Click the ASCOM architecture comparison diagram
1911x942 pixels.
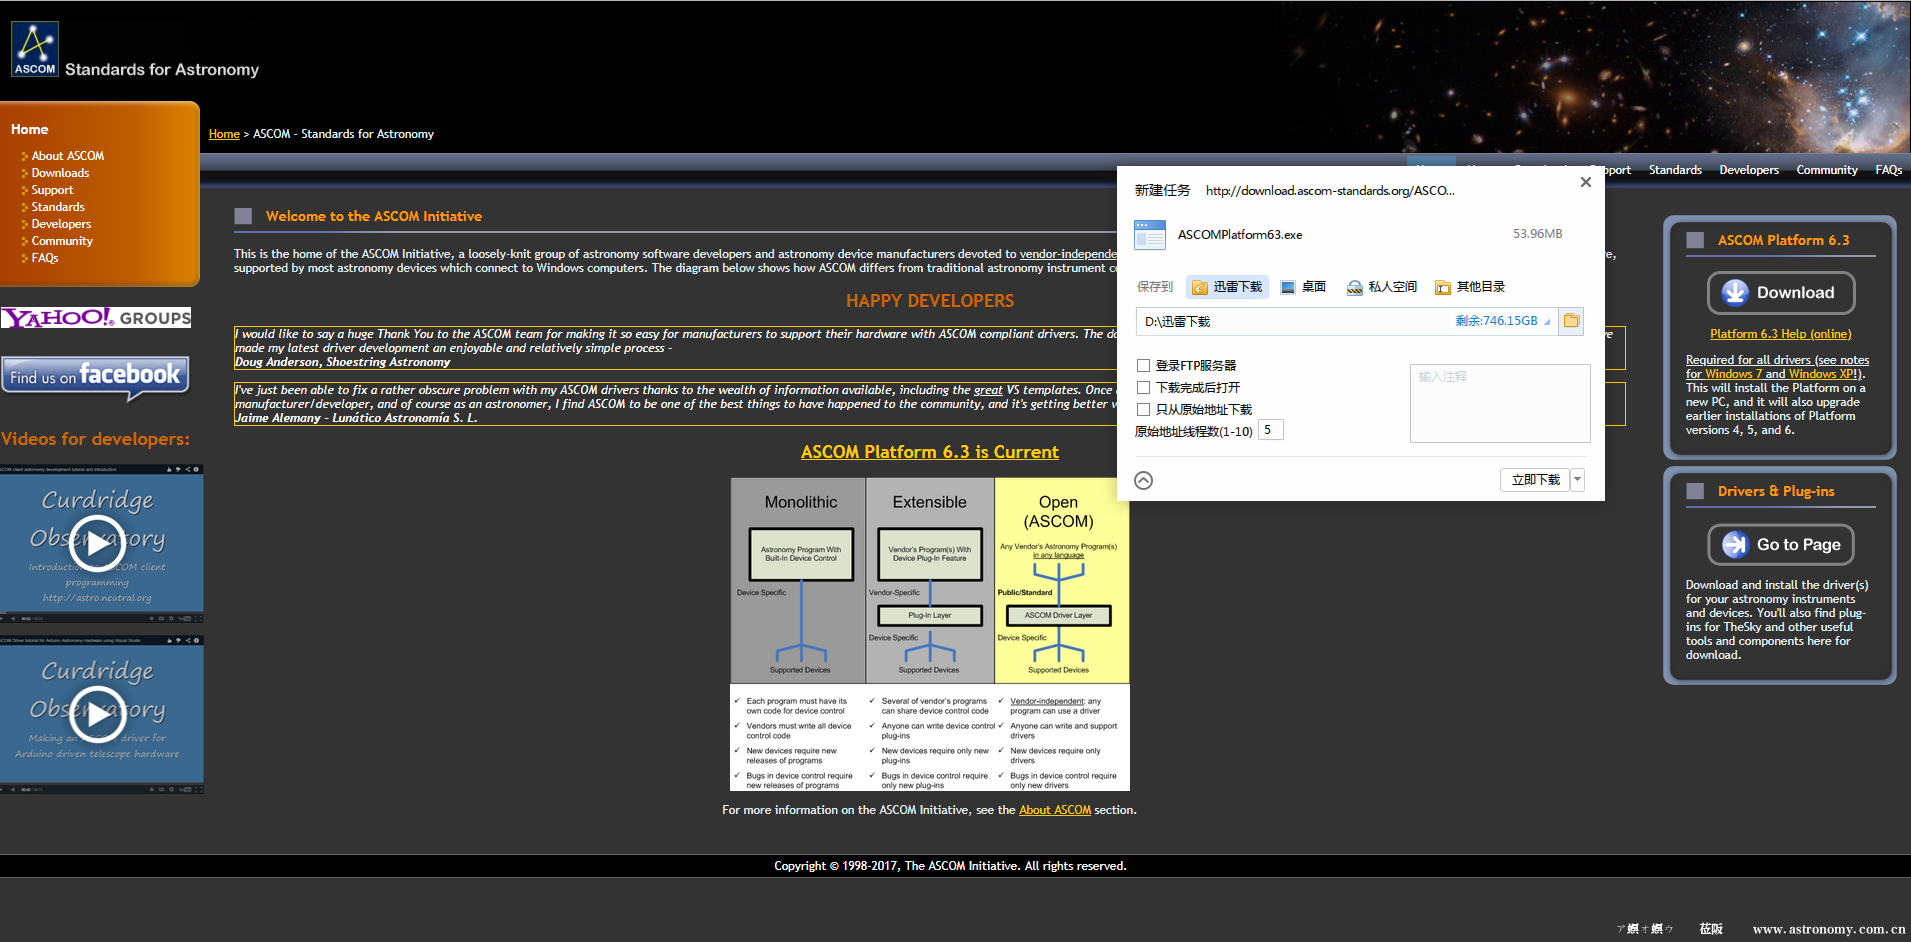click(x=930, y=634)
